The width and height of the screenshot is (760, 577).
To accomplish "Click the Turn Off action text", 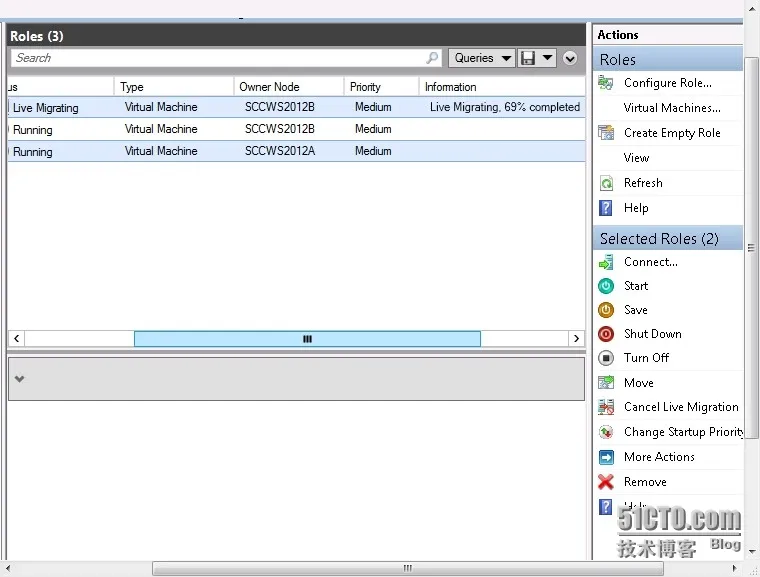I will [646, 358].
